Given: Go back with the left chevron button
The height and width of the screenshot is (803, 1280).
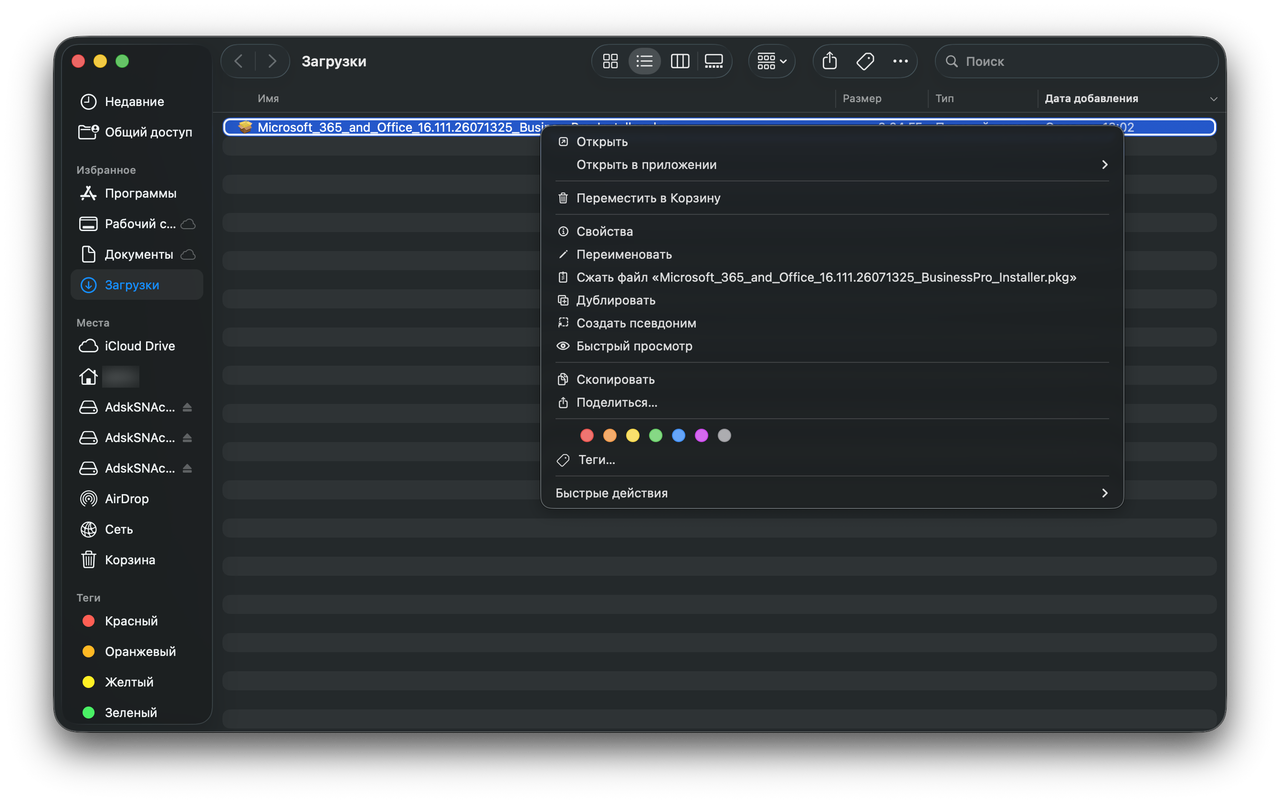Looking at the screenshot, I should point(238,61).
